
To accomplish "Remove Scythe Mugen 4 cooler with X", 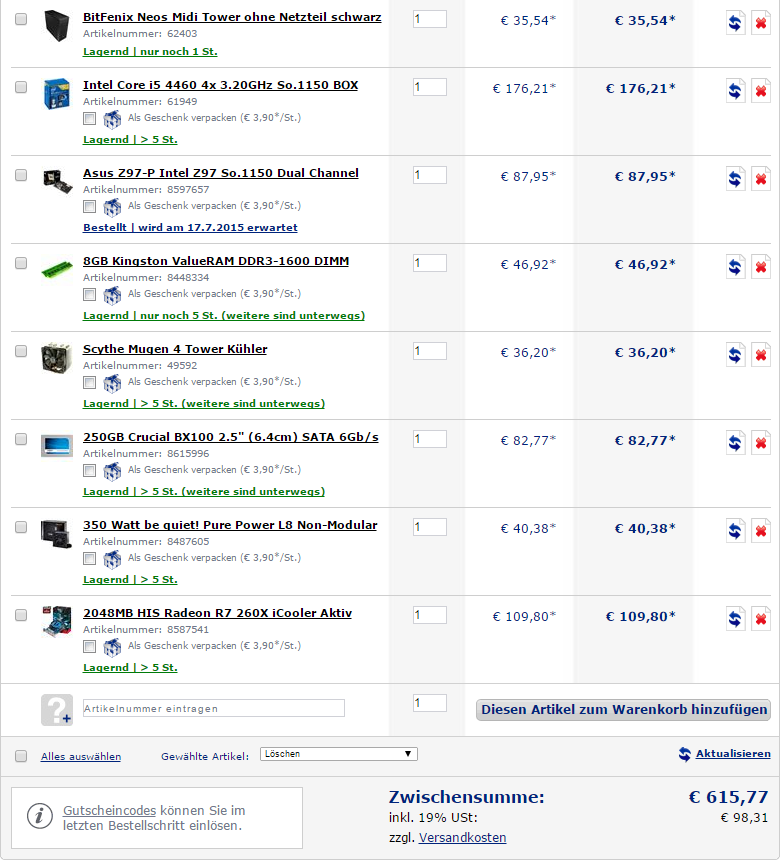I will coord(761,355).
